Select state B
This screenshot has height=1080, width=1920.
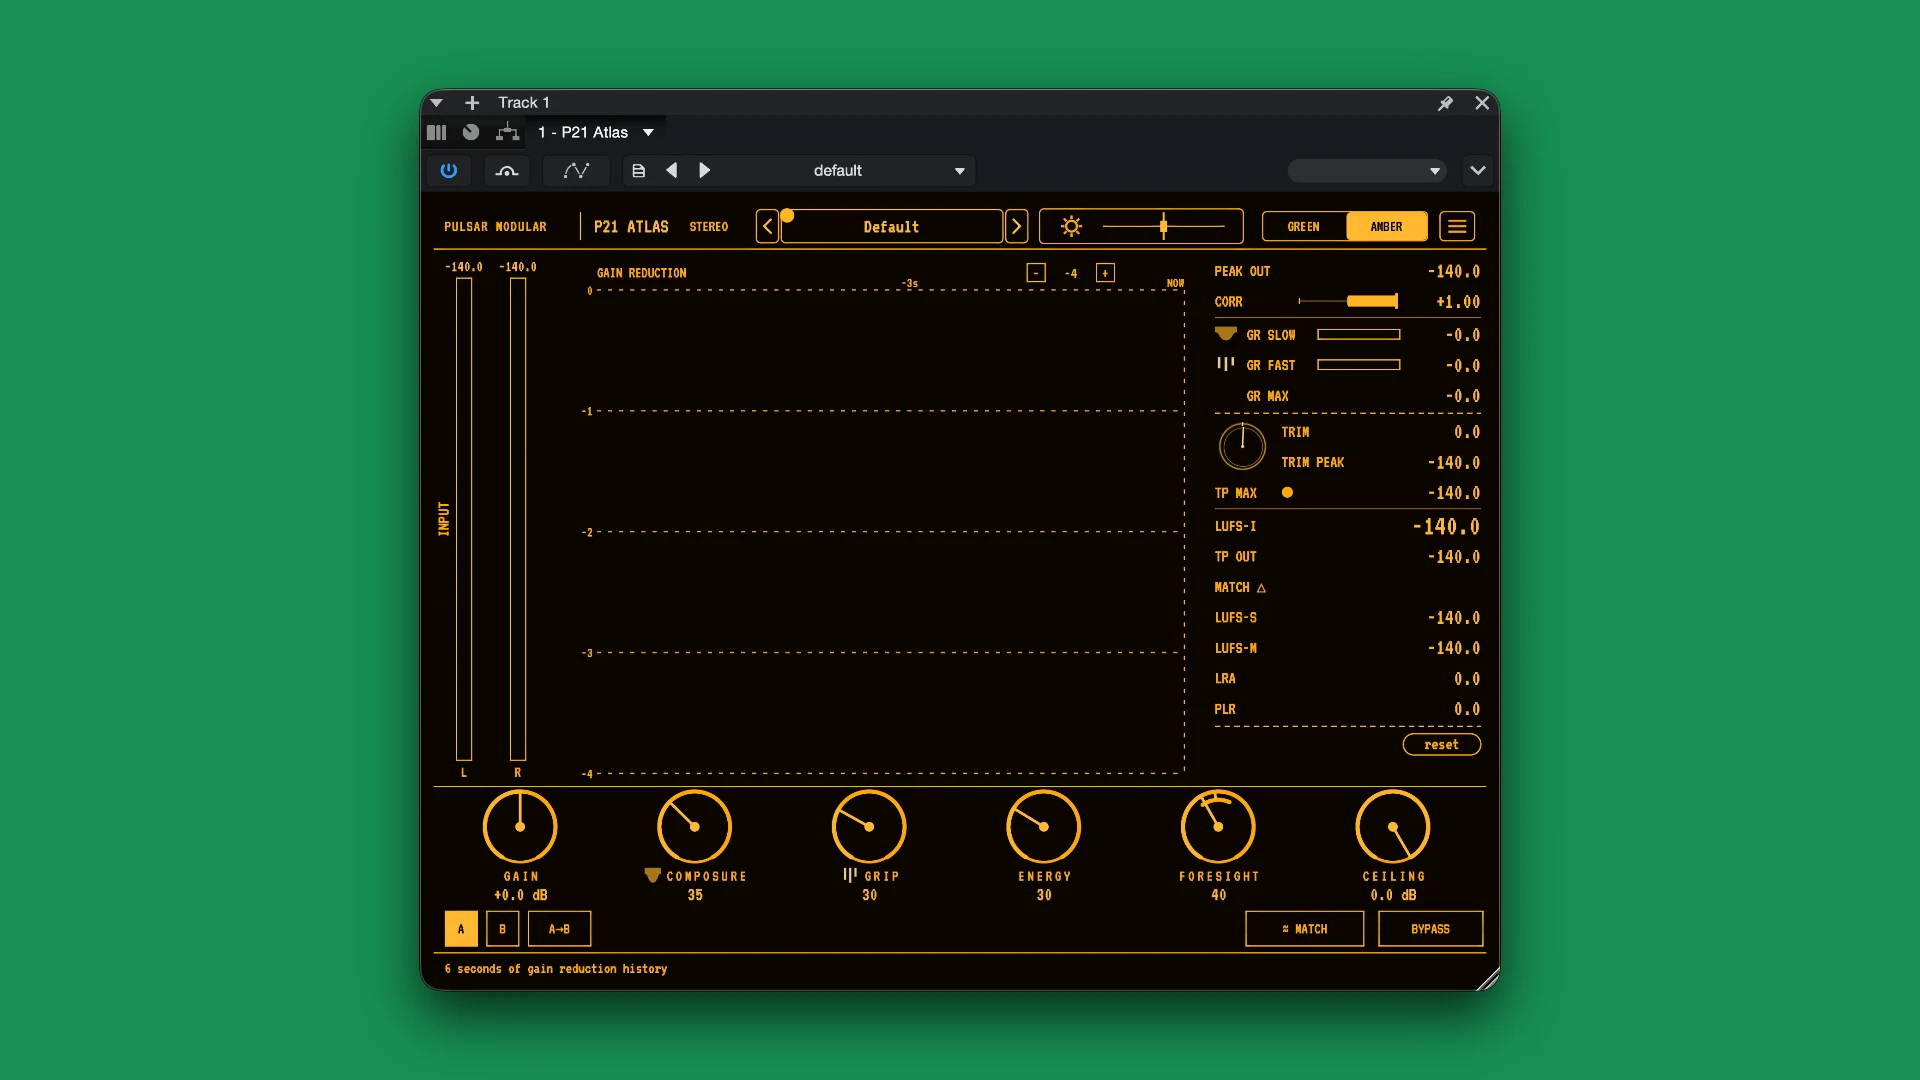click(x=502, y=929)
